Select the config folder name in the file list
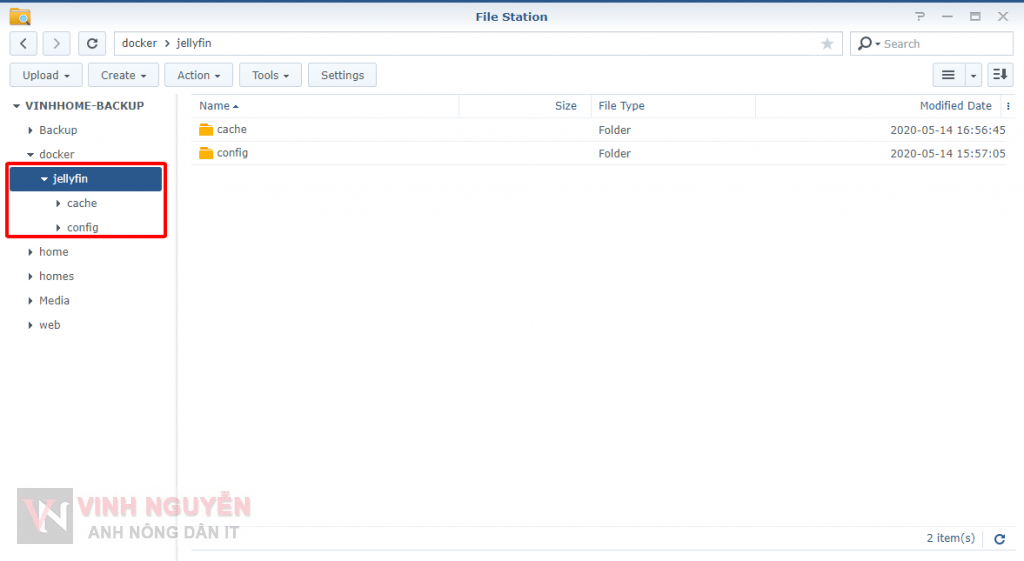The width and height of the screenshot is (1024, 561). pyautogui.click(x=232, y=153)
